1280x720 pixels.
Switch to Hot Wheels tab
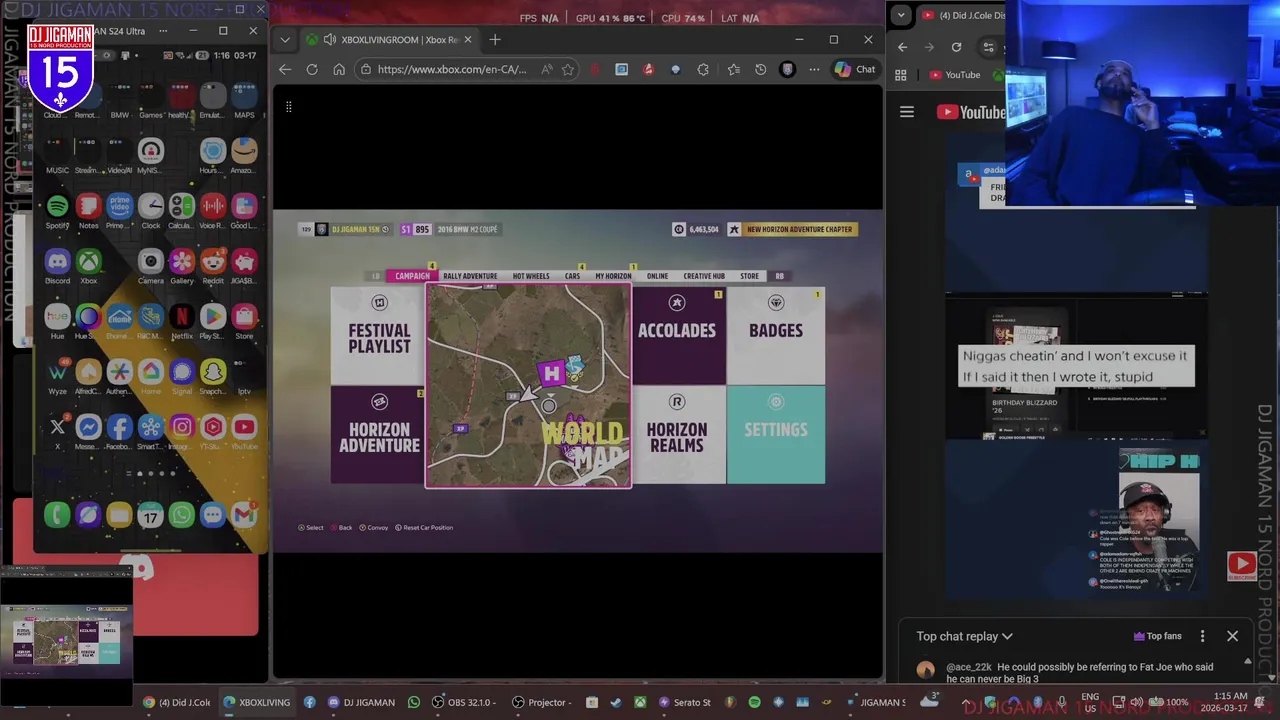point(531,276)
